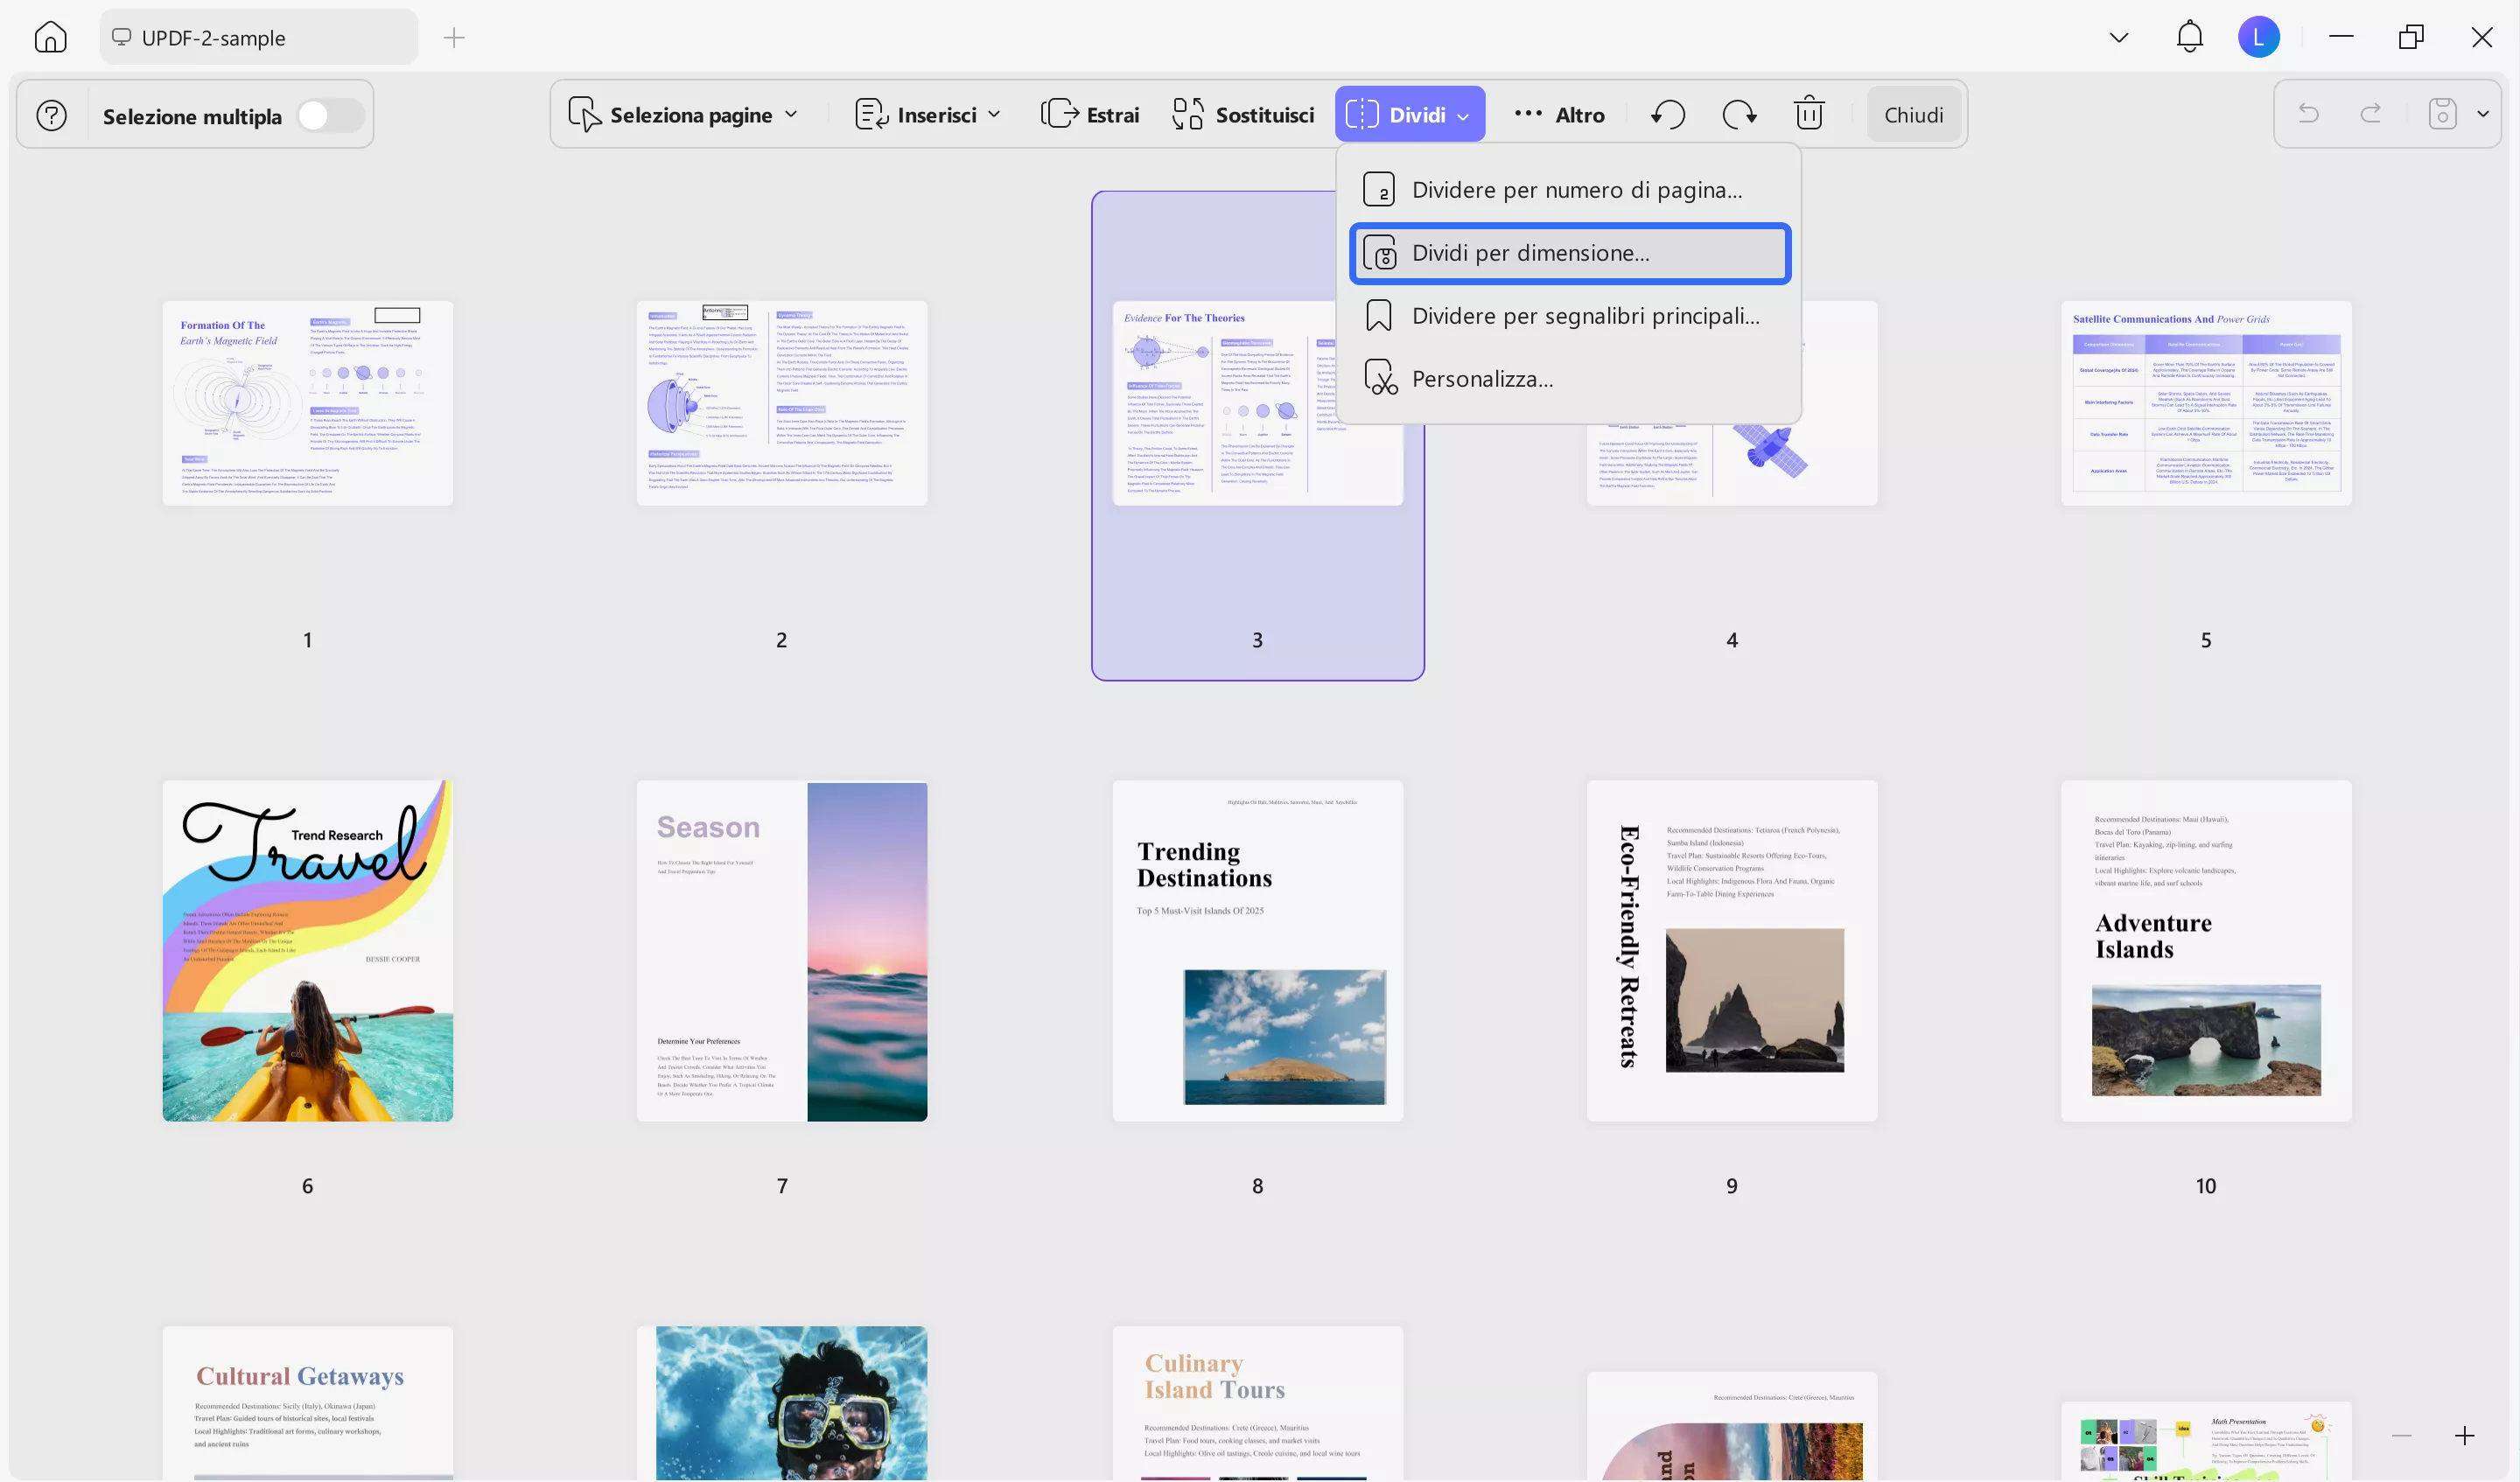
Task: Enable the Selezione multipla toggle
Action: pos(330,116)
